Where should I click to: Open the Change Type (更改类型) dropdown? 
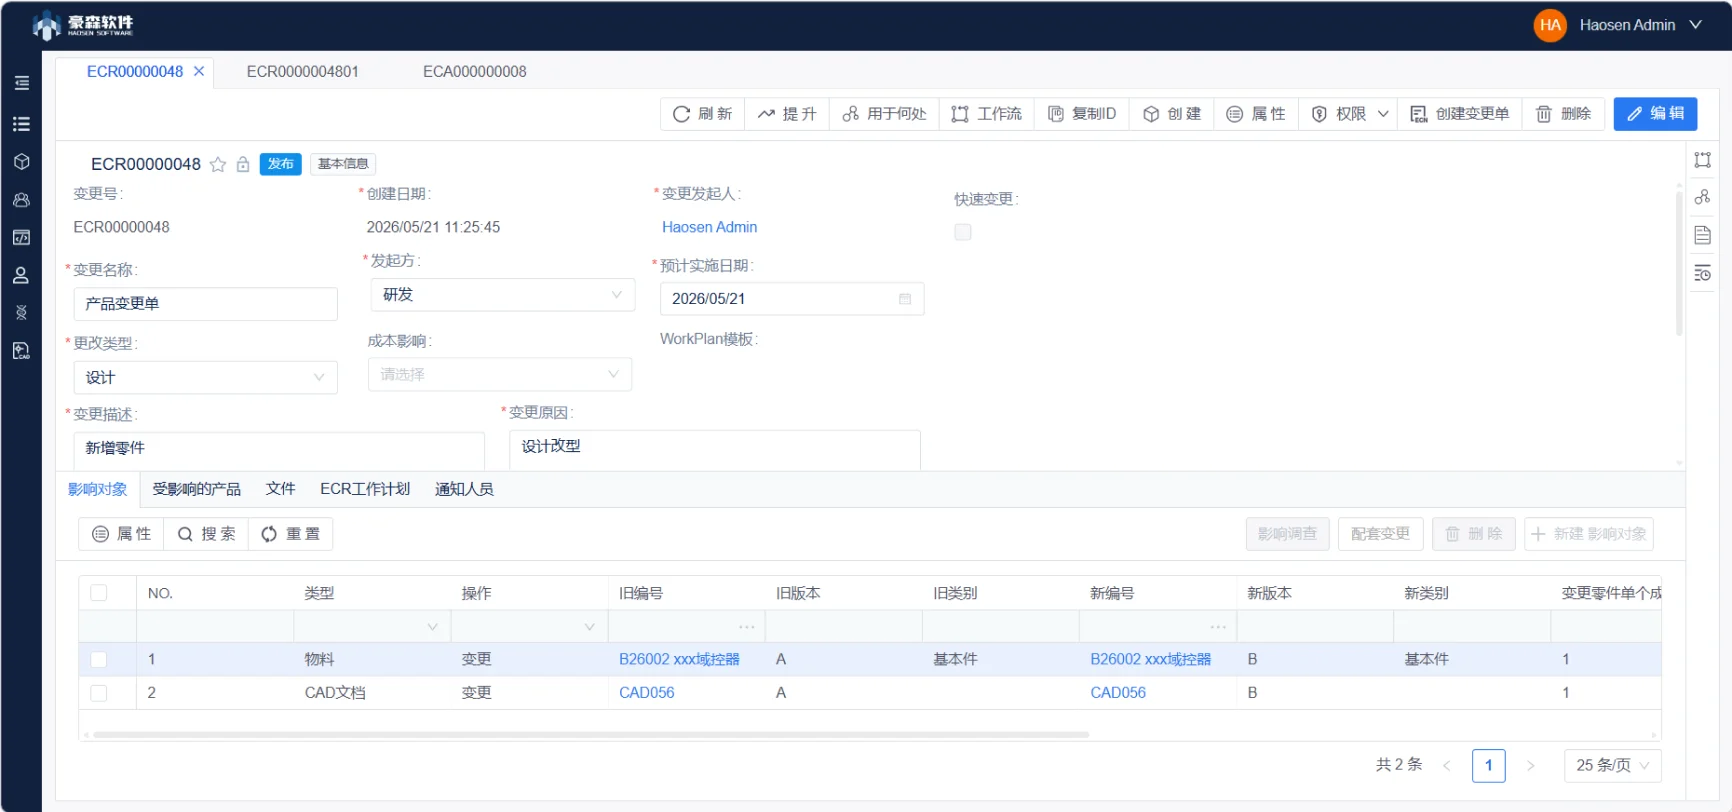[206, 377]
